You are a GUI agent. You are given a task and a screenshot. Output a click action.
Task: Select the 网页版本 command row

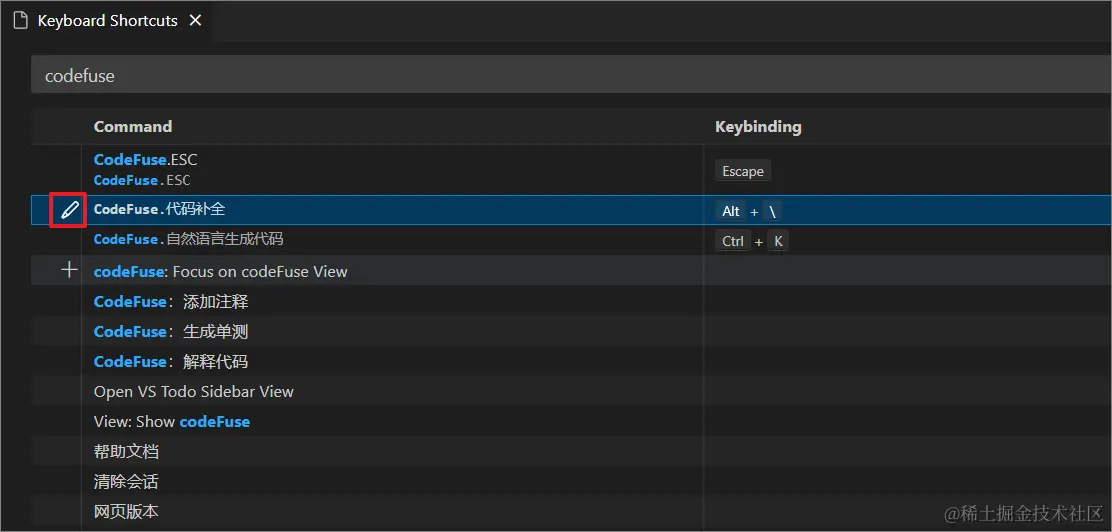[x=571, y=511]
